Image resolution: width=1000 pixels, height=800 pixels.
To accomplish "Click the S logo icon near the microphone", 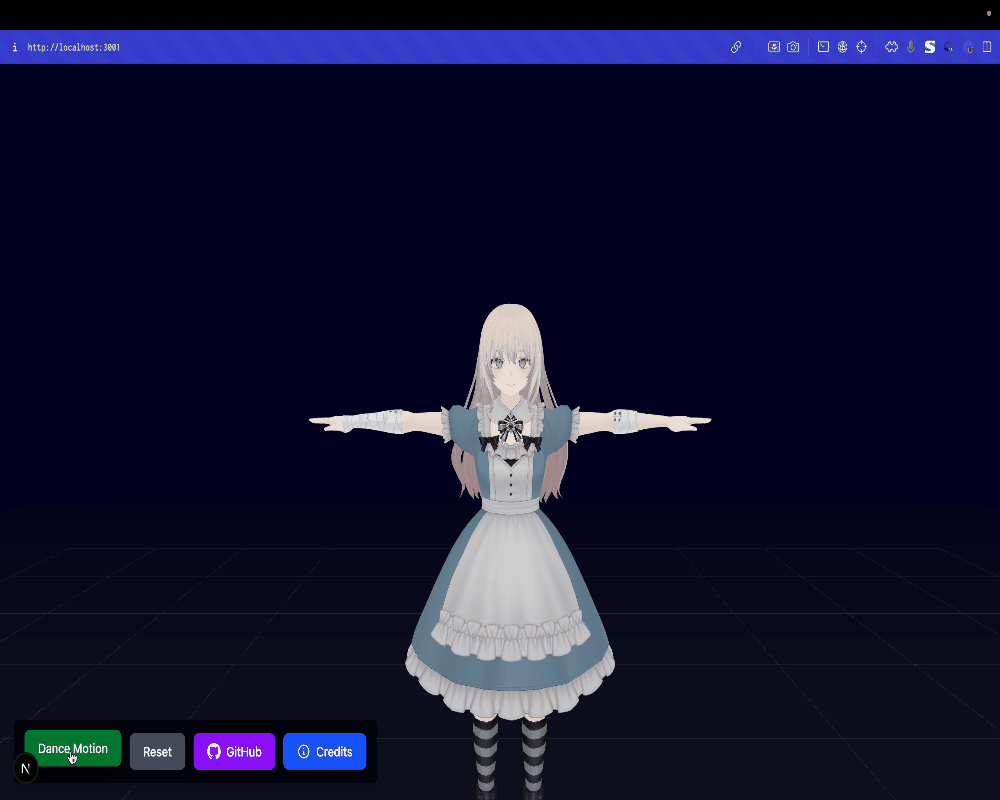I will click(x=929, y=46).
